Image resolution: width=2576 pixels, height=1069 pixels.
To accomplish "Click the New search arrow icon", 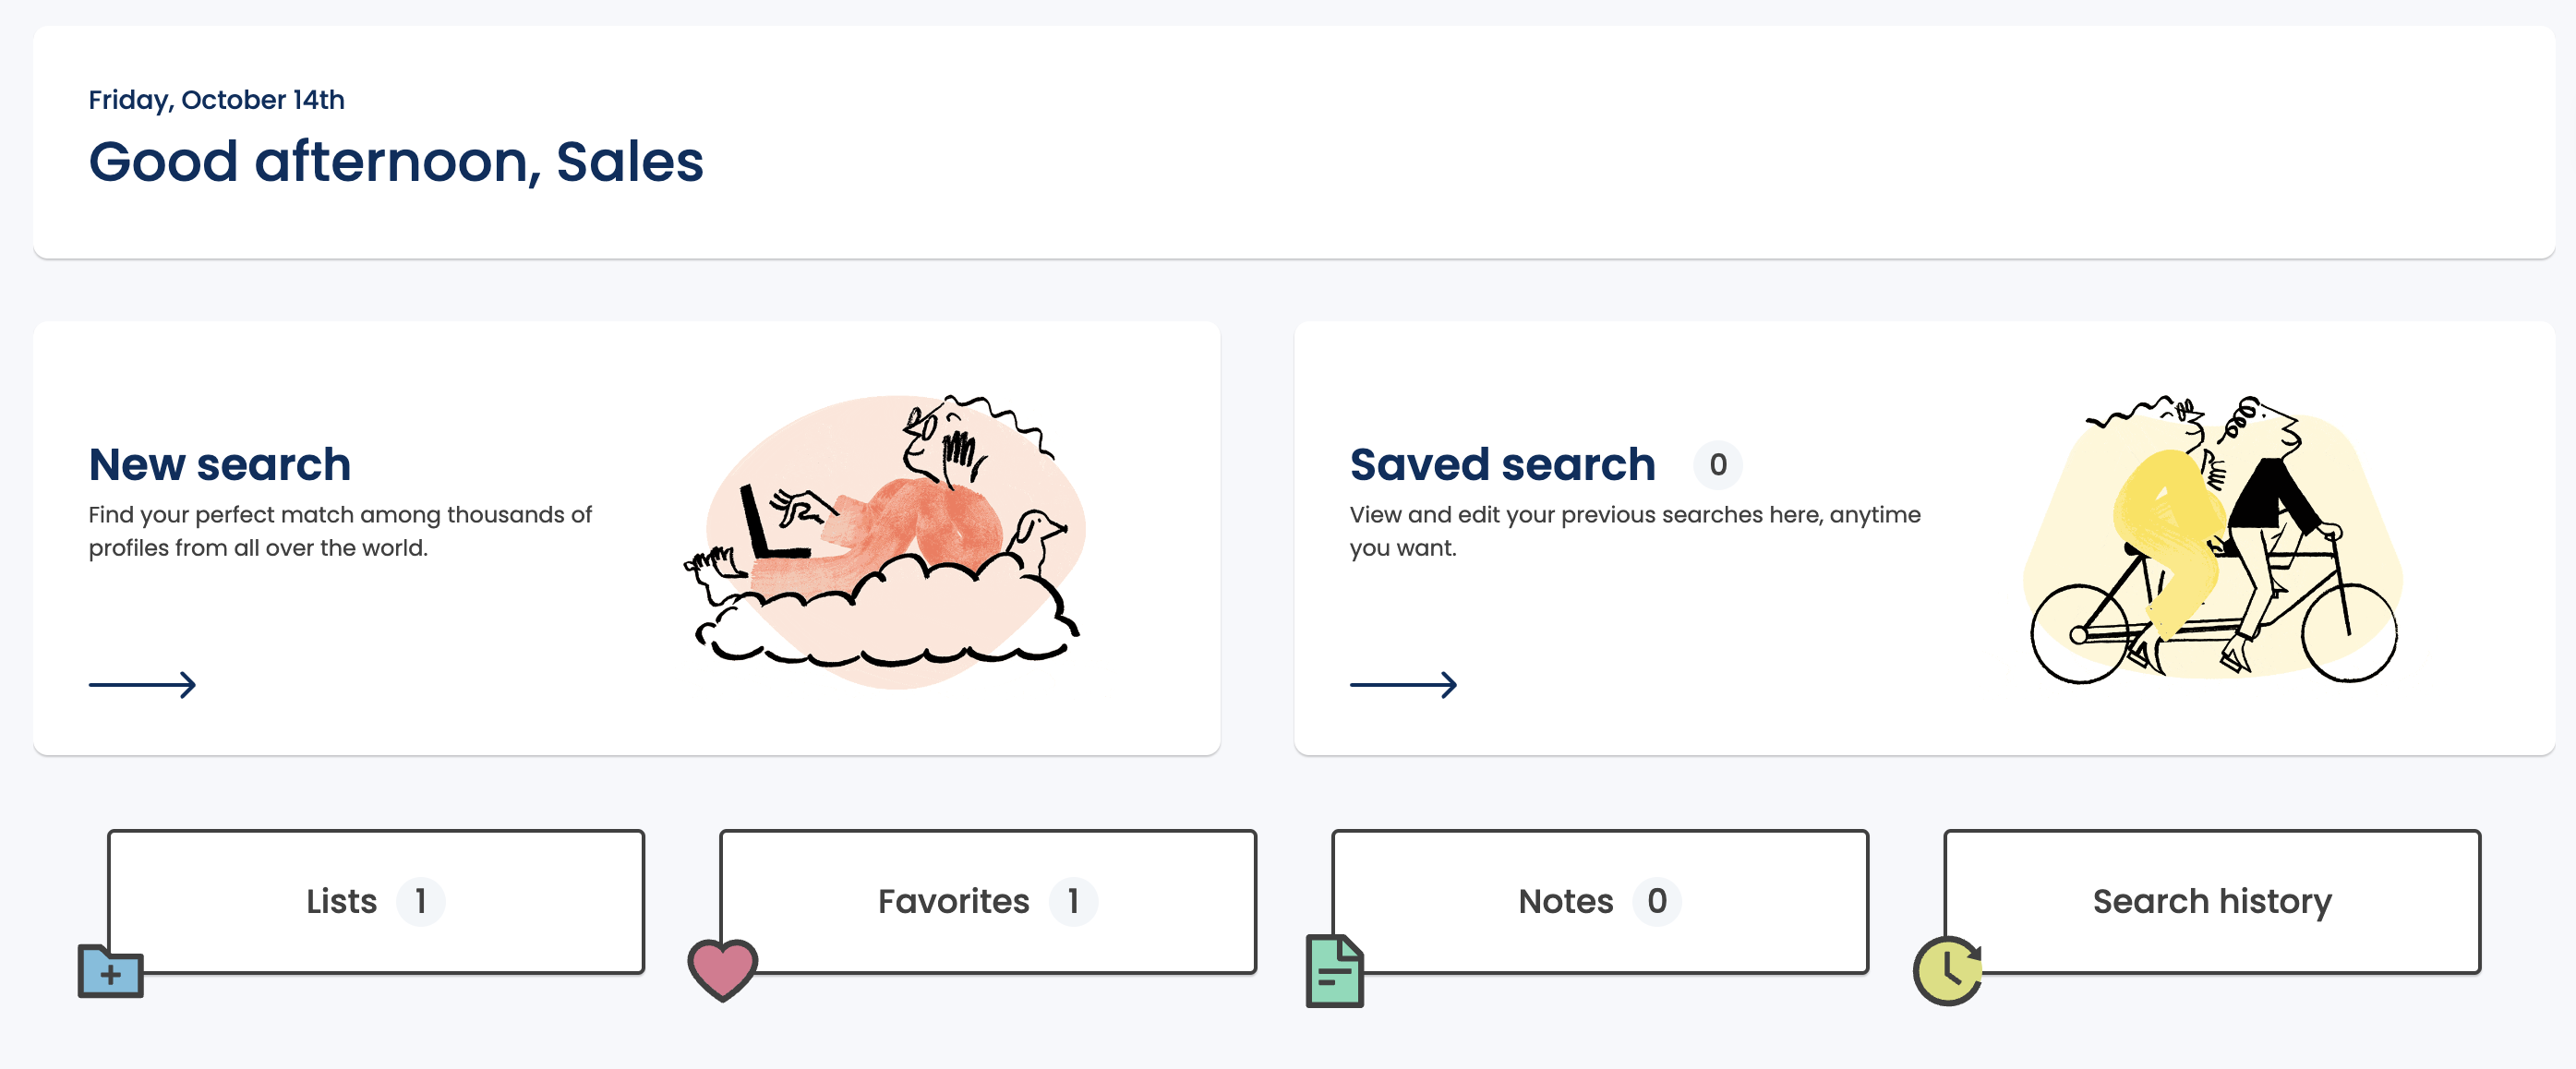I will click(142, 685).
